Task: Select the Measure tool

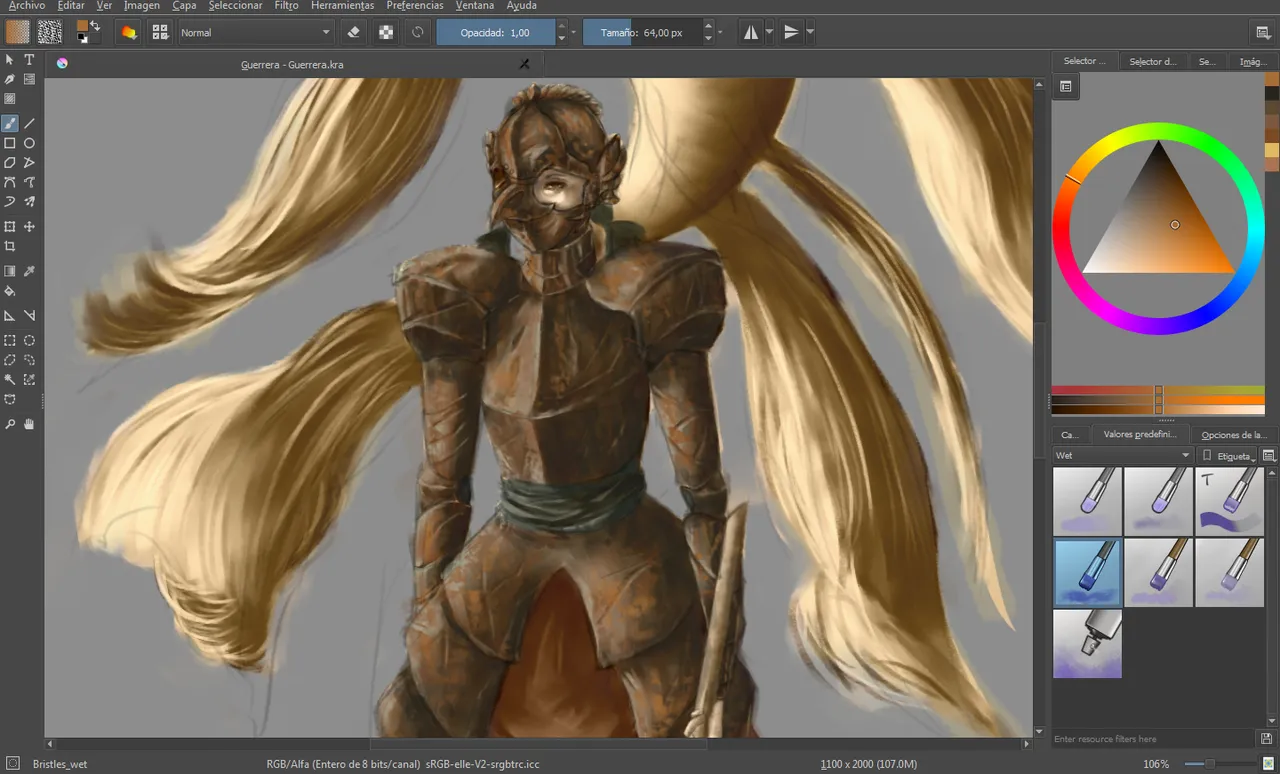Action: [x=29, y=315]
